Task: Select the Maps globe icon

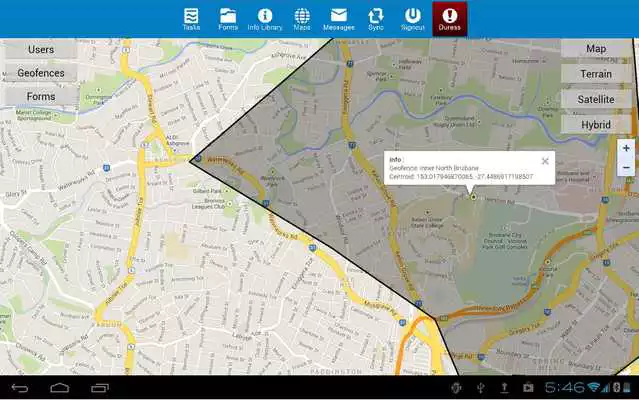Action: coord(302,18)
